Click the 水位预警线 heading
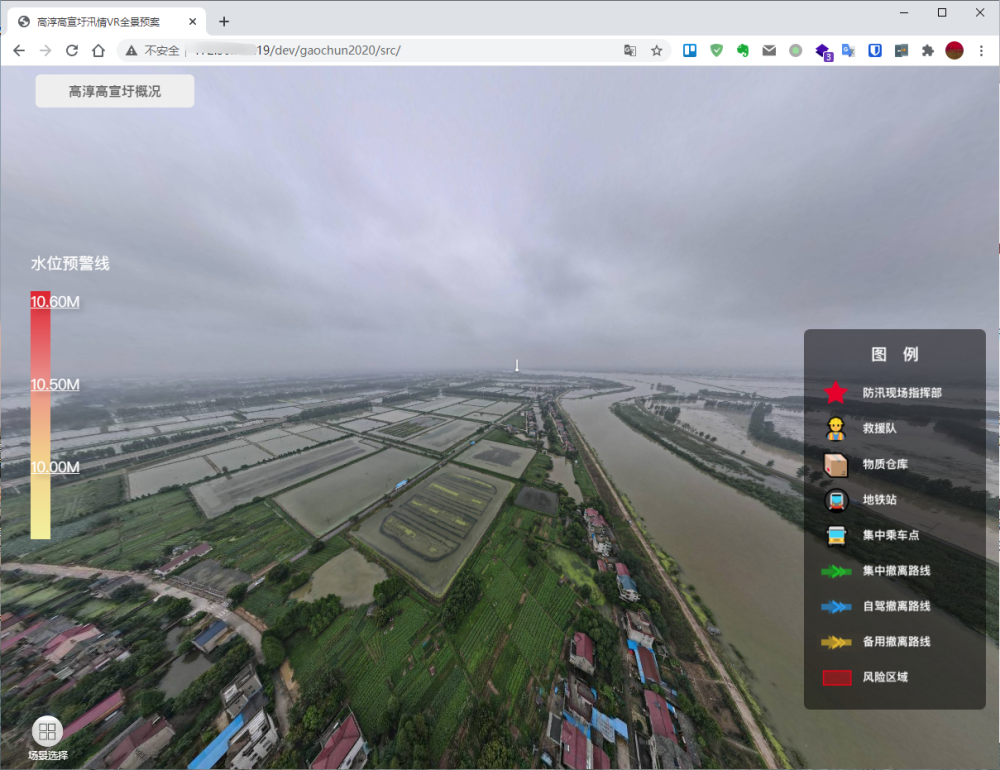Viewport: 1000px width, 770px height. coord(70,263)
